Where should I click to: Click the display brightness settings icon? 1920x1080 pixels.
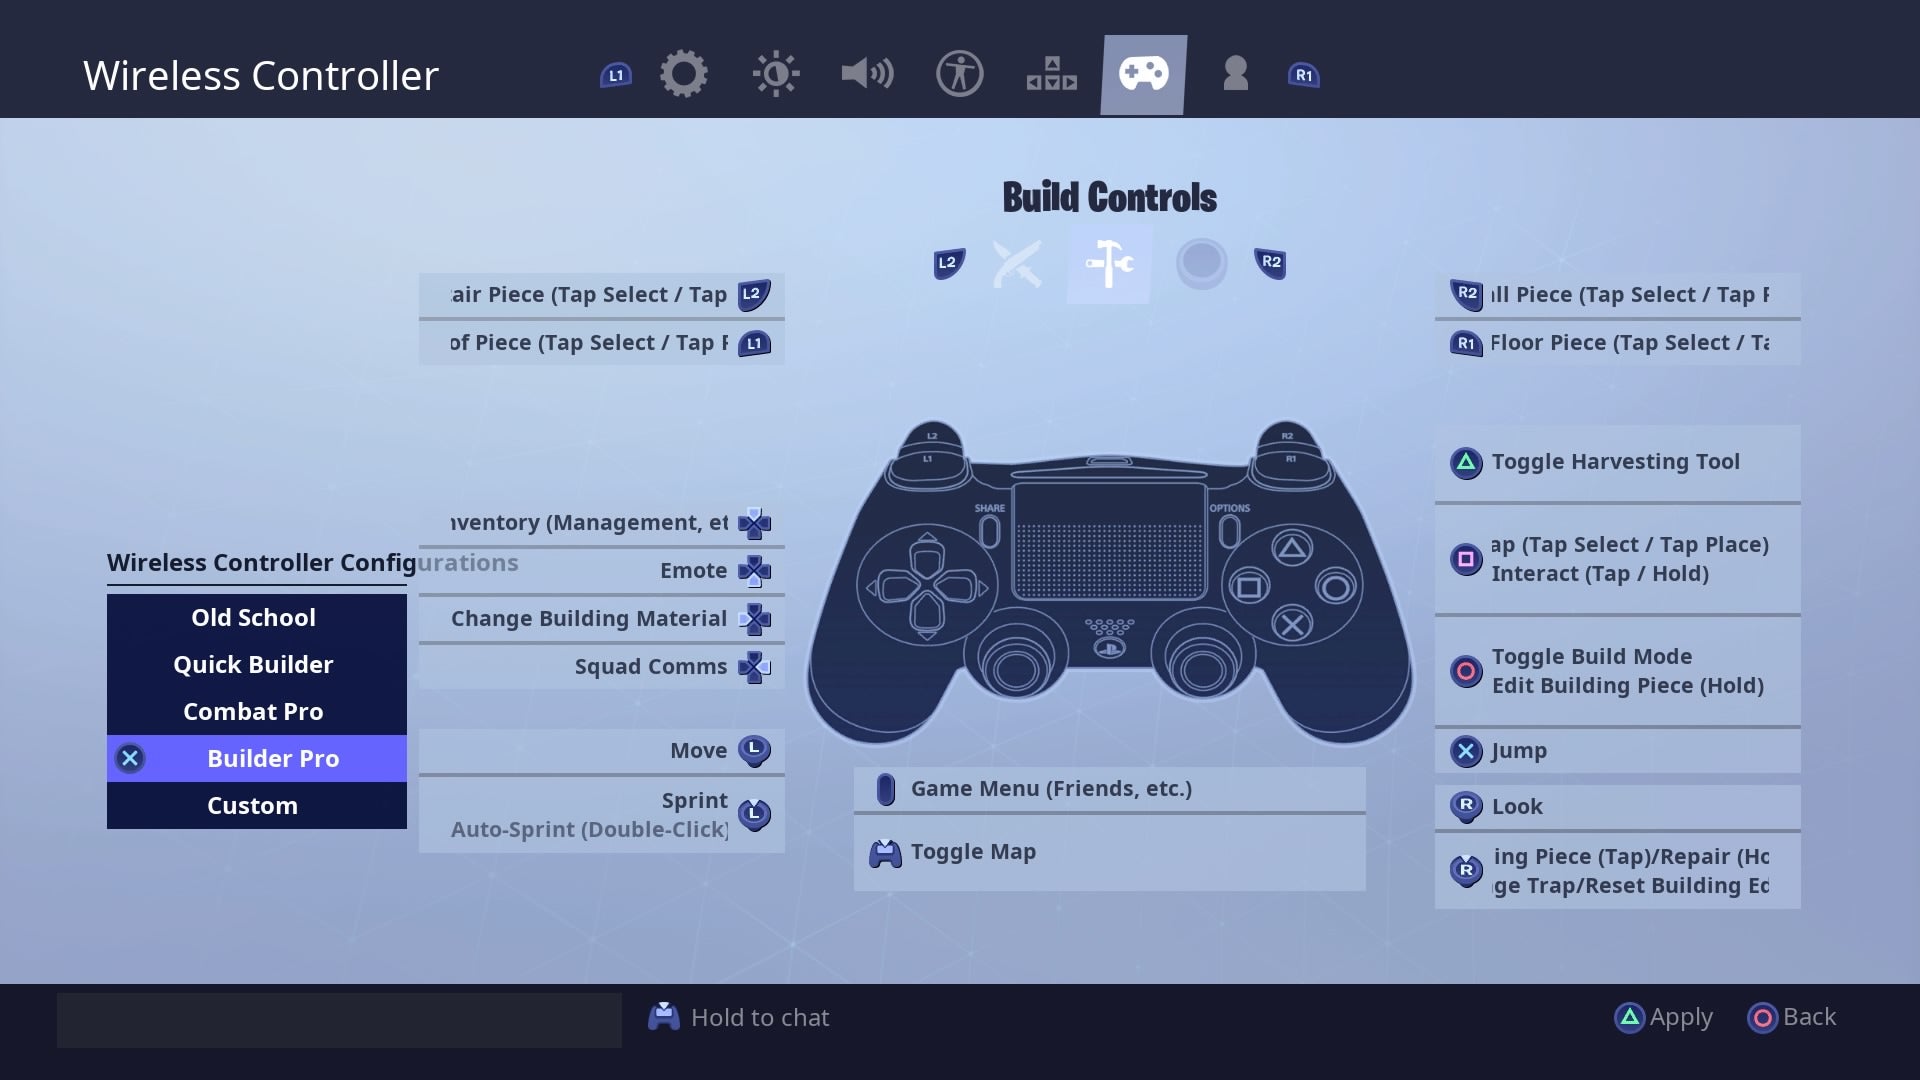[775, 74]
